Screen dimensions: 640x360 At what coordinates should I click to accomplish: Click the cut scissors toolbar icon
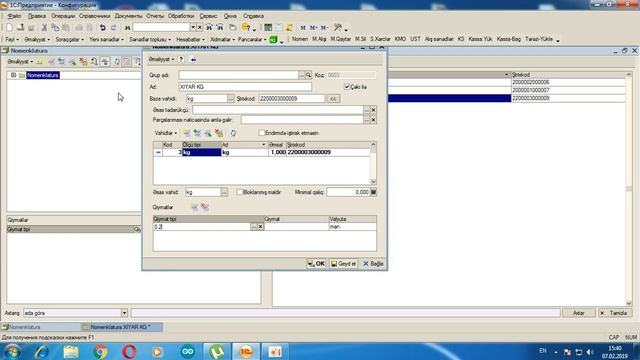(44, 27)
